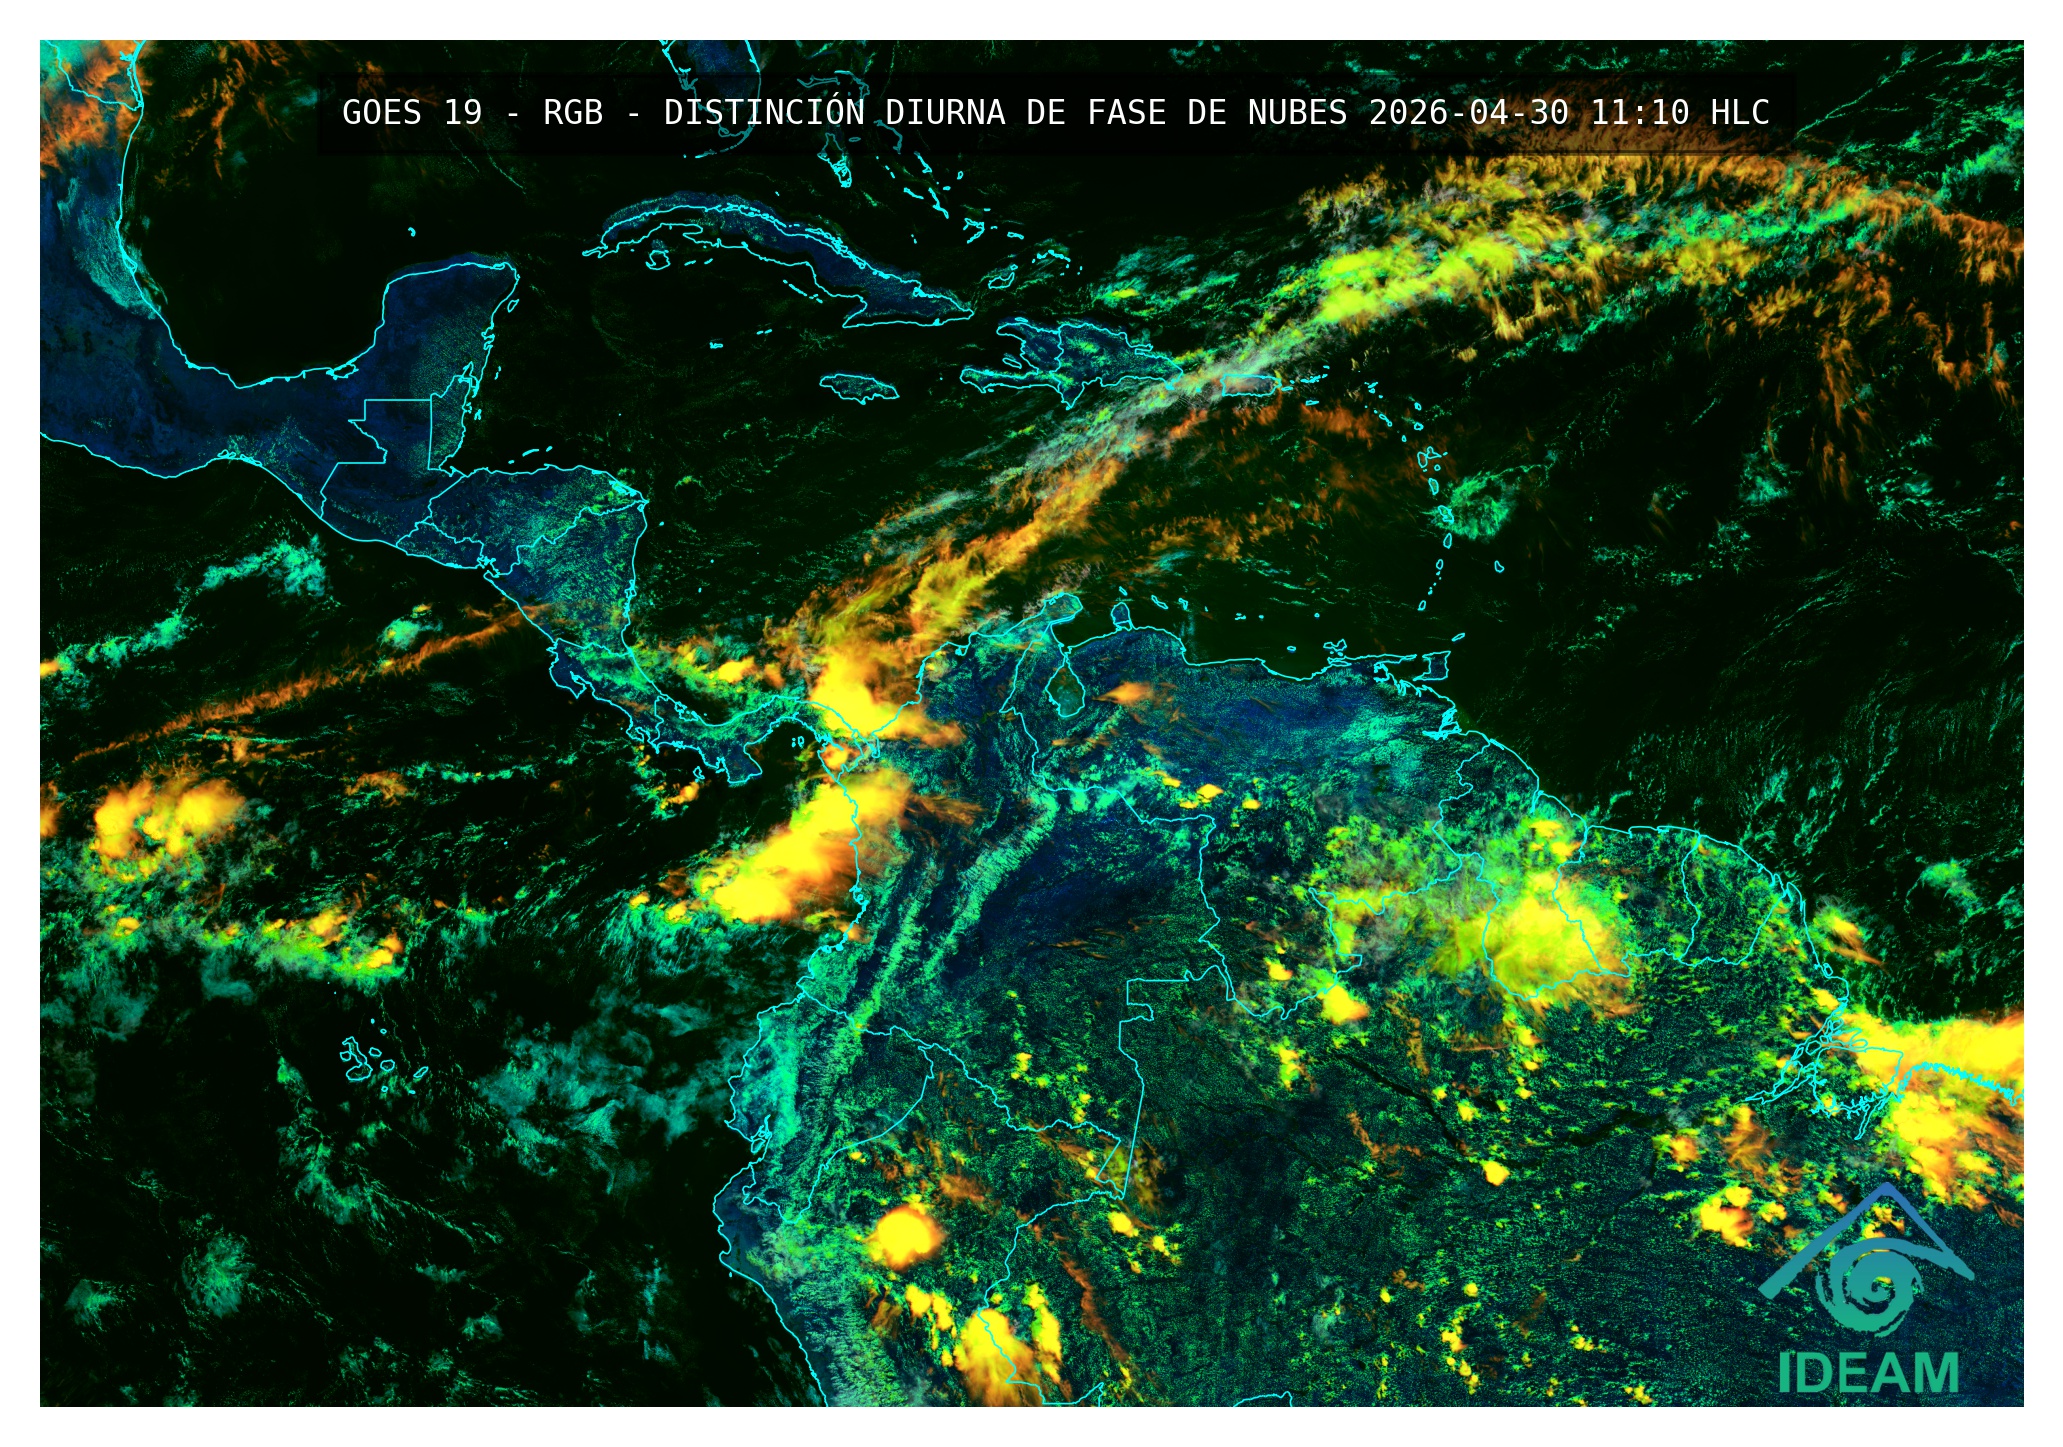Click the word NUBES in the title
The image size is (2063, 1447).
click(x=1297, y=113)
